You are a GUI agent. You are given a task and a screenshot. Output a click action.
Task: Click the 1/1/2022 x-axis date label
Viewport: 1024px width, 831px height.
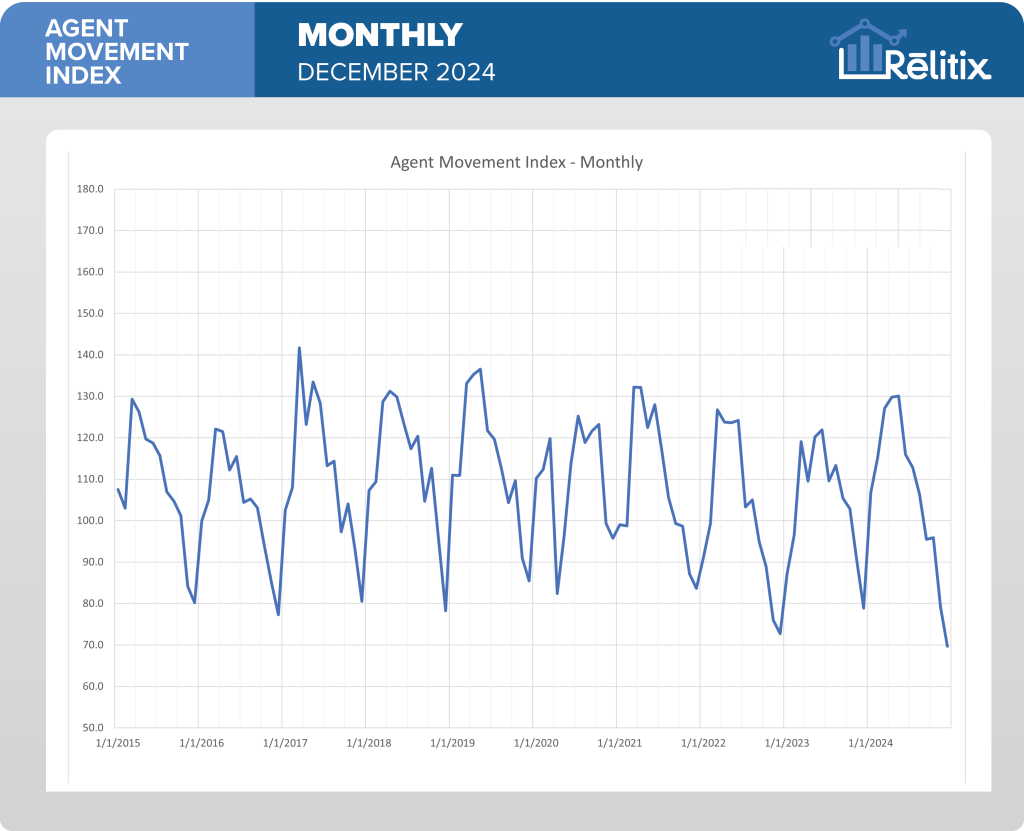pos(704,743)
